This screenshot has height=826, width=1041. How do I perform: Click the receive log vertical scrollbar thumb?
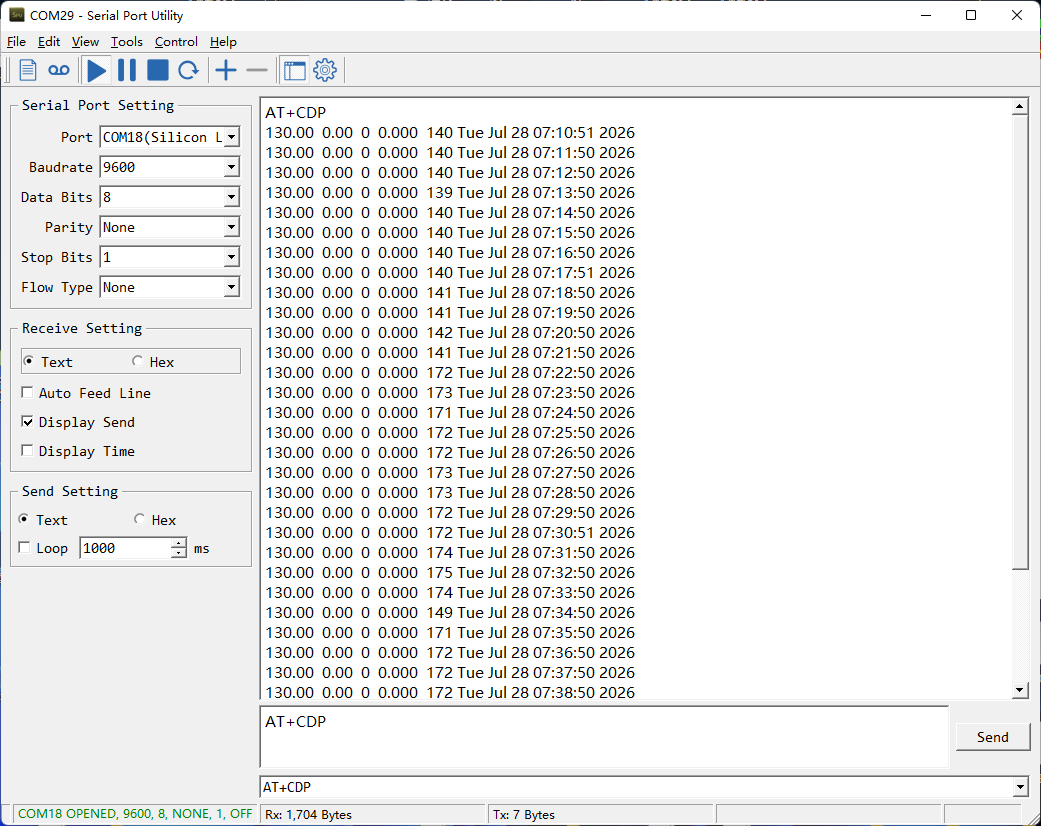(1020, 342)
